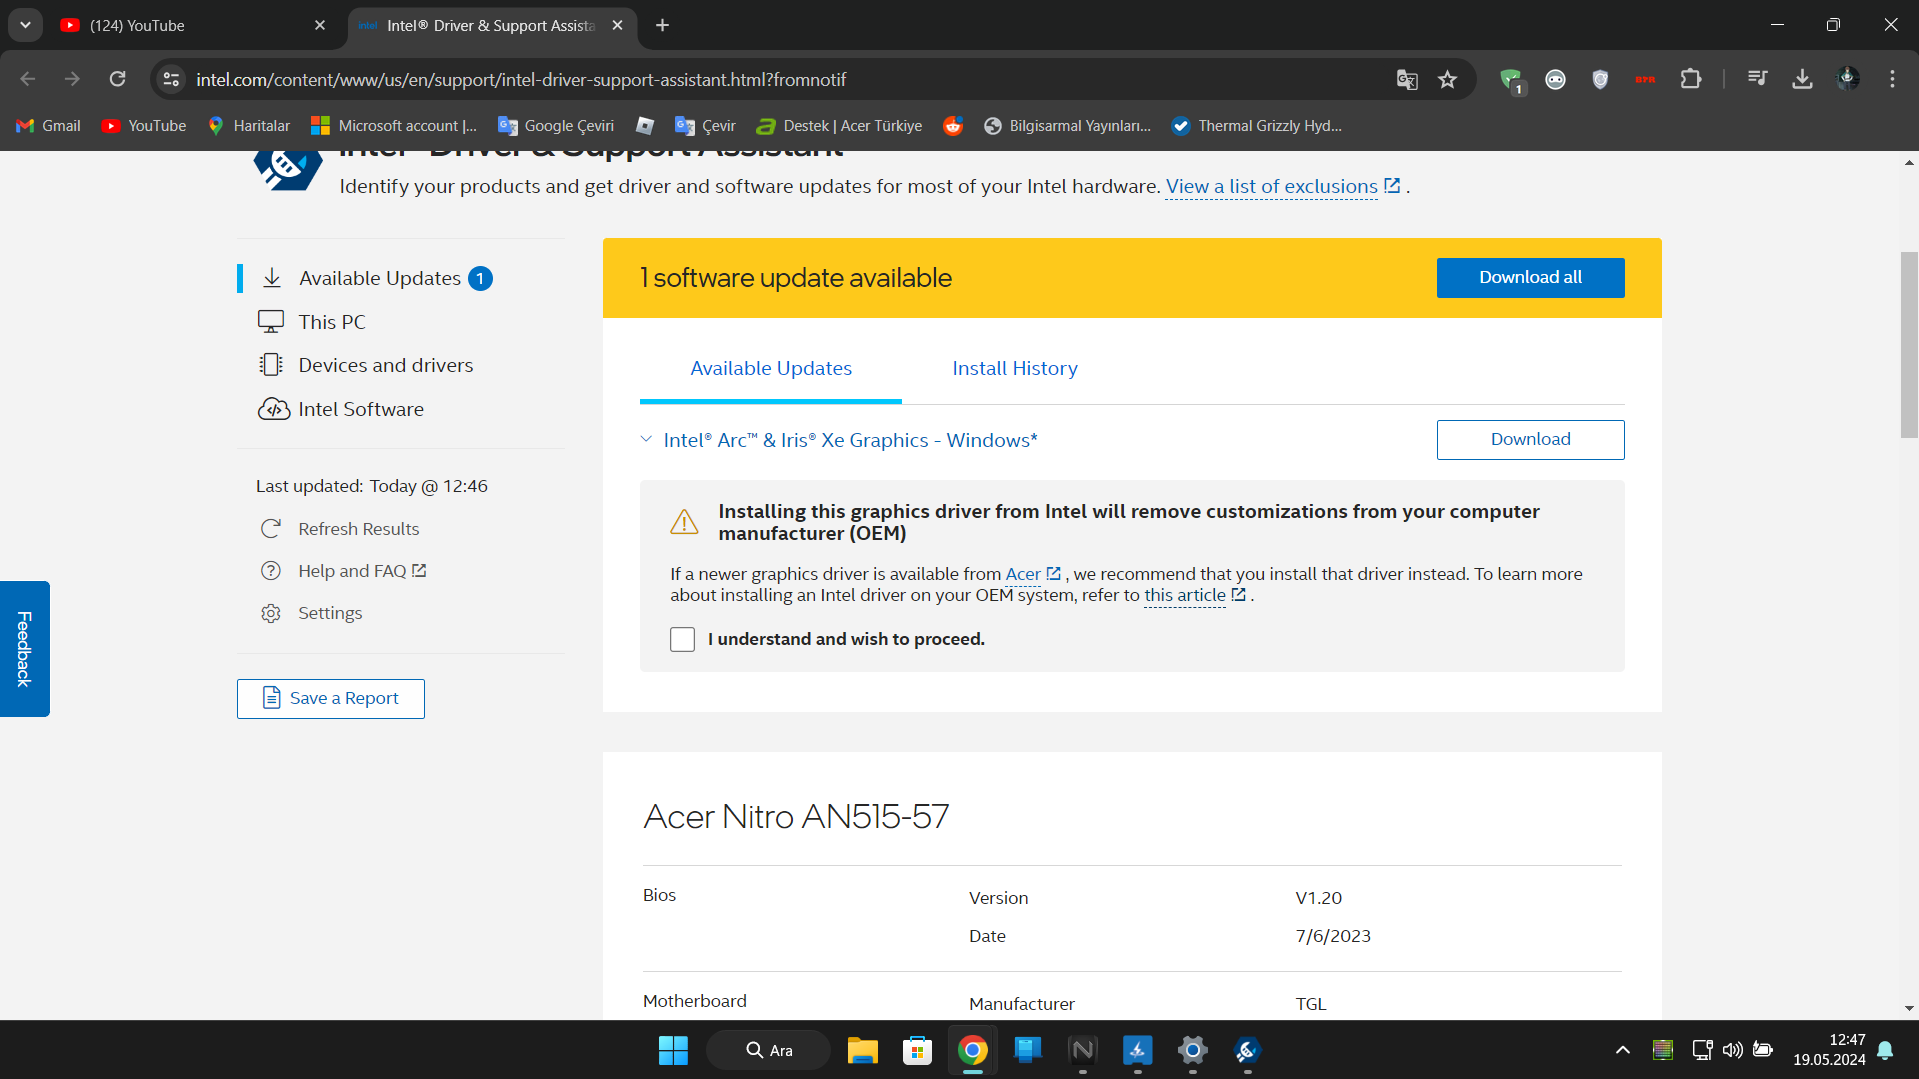Screen dimensions: 1919x1079
Task: Click the Chrome icon in the taskbar
Action: pyautogui.click(x=972, y=1050)
